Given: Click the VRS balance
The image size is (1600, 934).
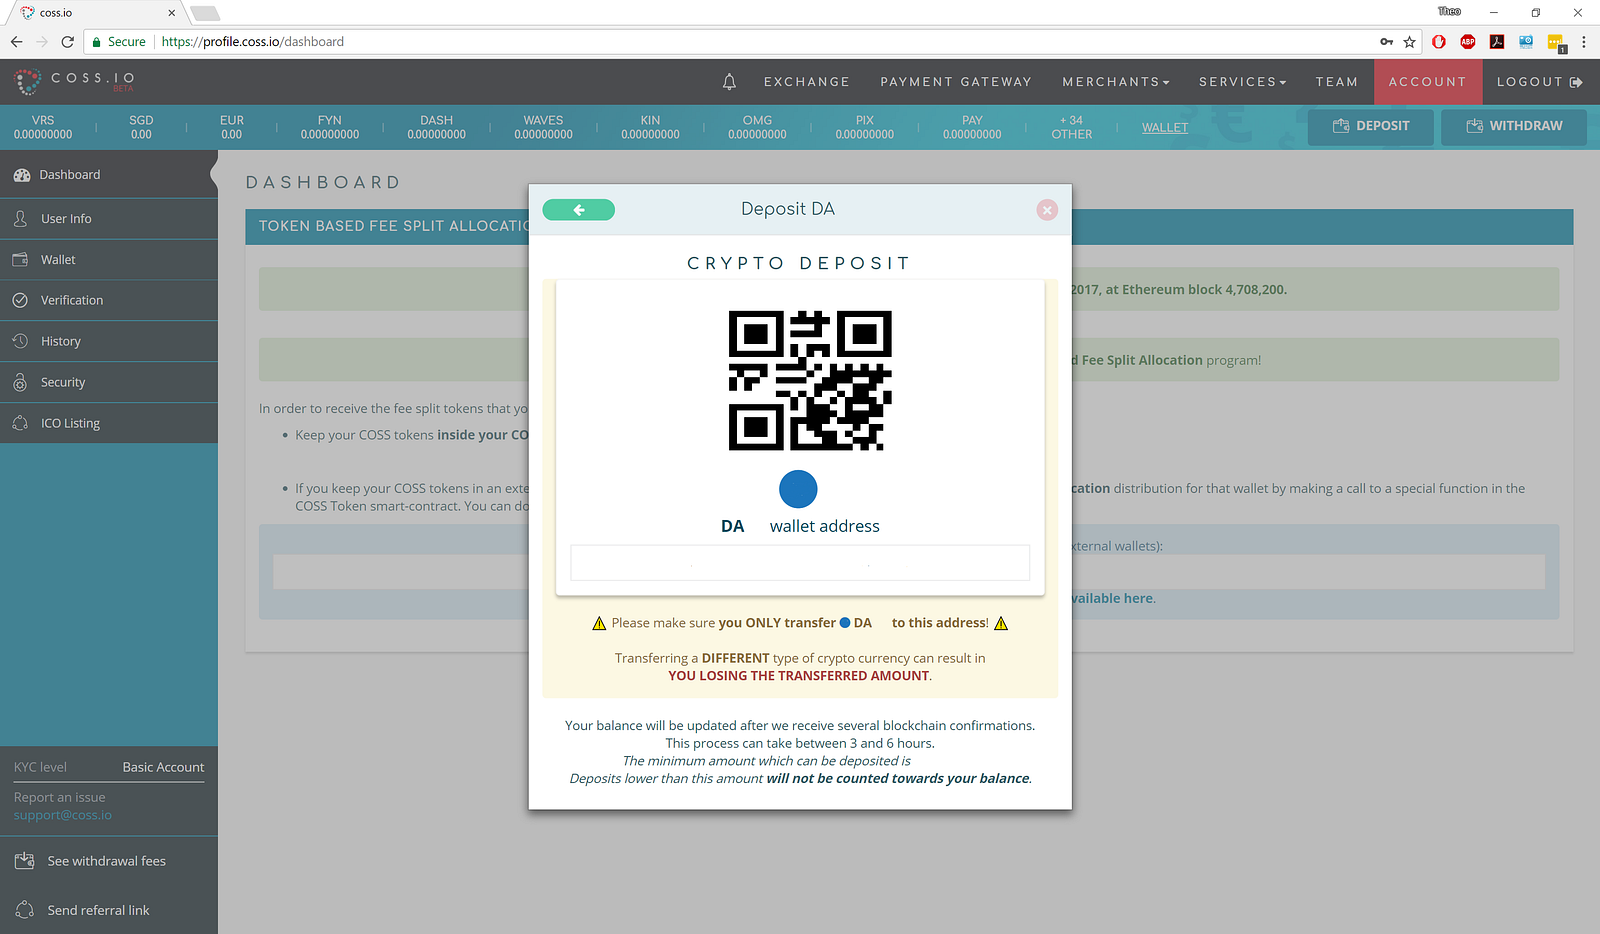Looking at the screenshot, I should point(43,127).
